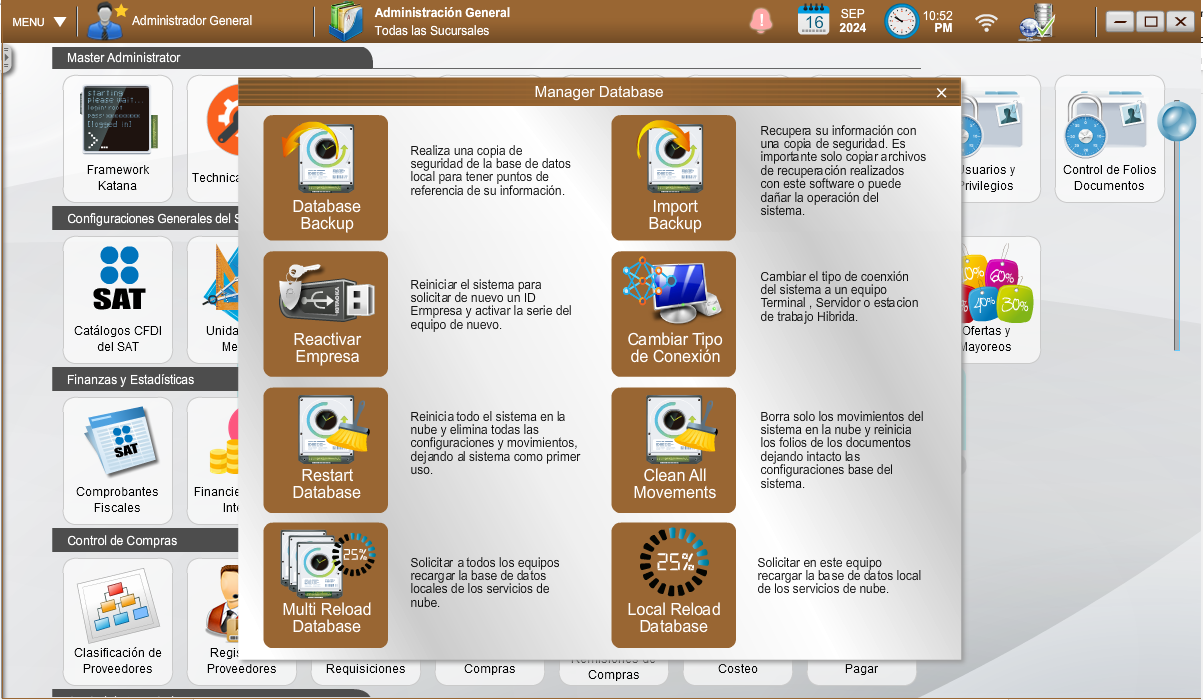
Task: Close the Manager Database dialog
Action: coord(941,93)
